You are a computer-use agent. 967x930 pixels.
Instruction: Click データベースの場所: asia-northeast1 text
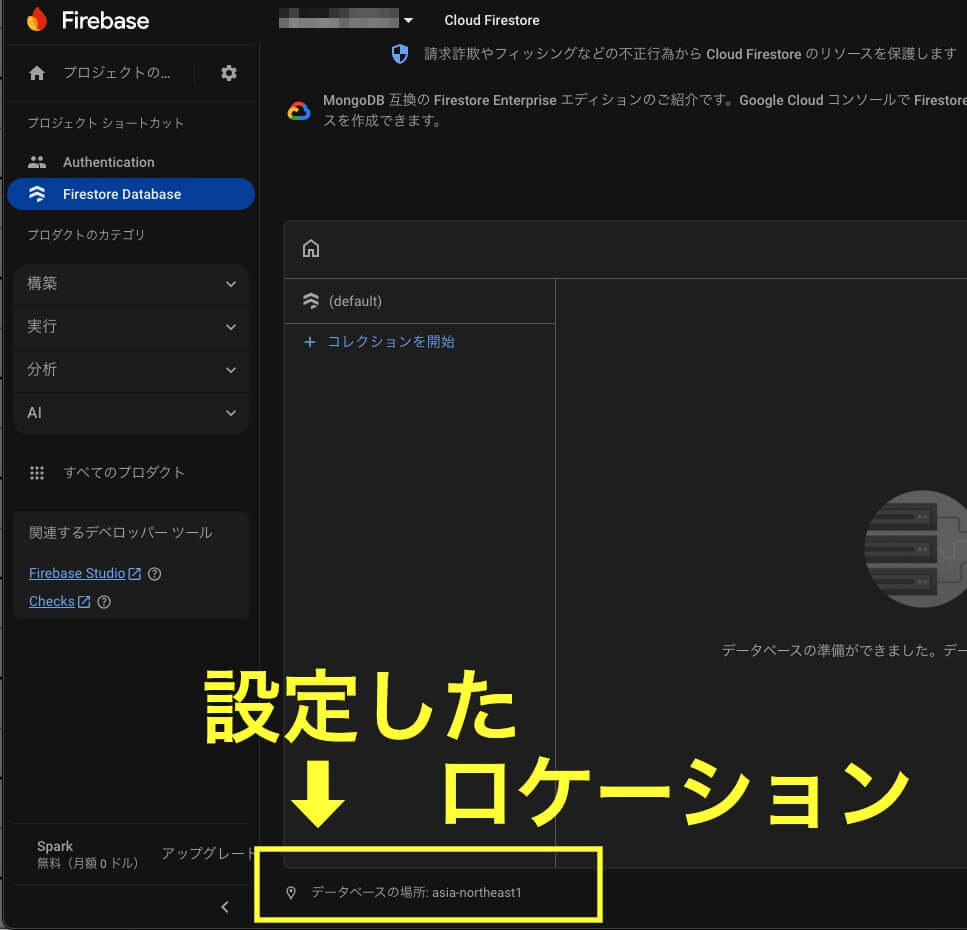[x=416, y=892]
